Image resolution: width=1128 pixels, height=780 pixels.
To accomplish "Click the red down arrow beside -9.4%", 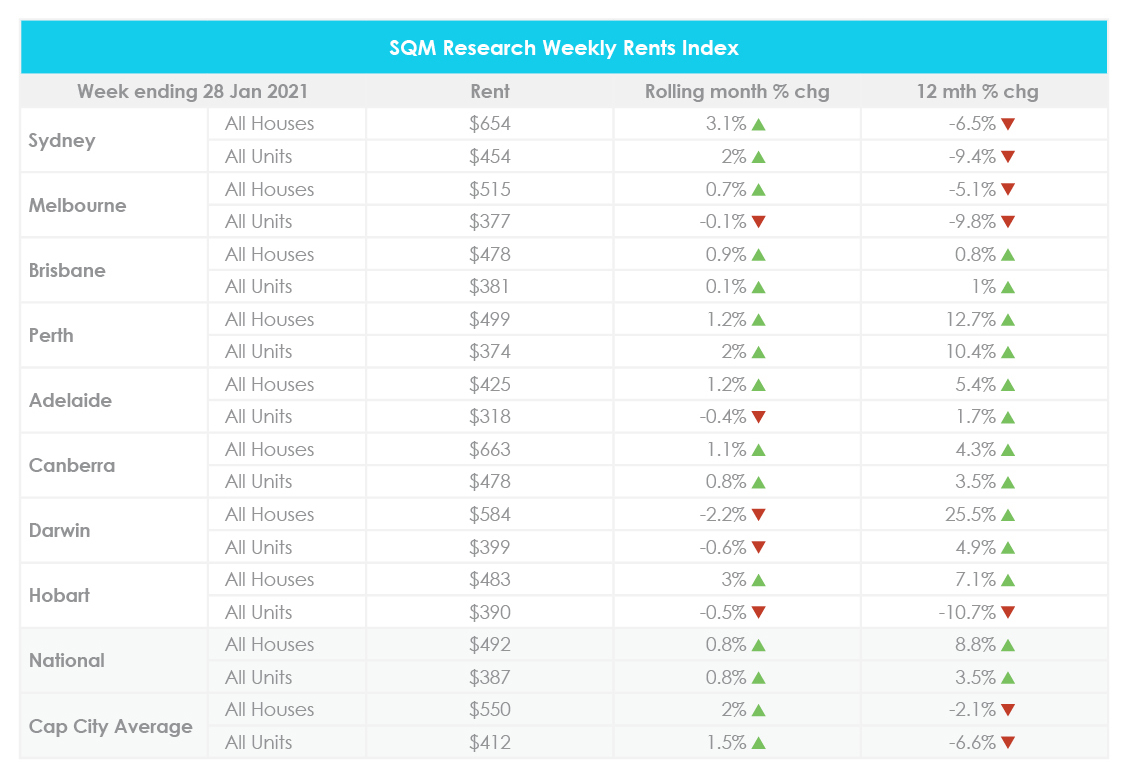I will pos(1008,157).
